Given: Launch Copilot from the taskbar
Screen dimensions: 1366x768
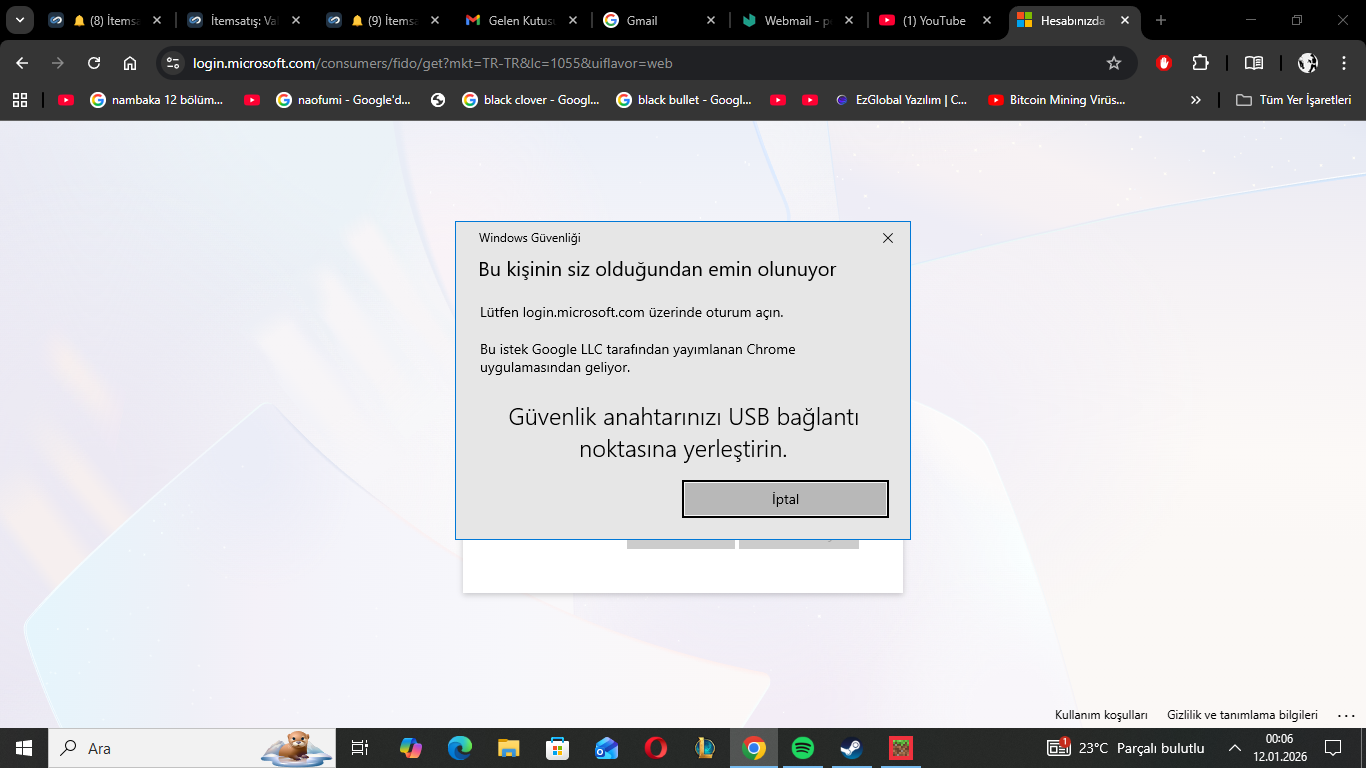Looking at the screenshot, I should [x=411, y=748].
